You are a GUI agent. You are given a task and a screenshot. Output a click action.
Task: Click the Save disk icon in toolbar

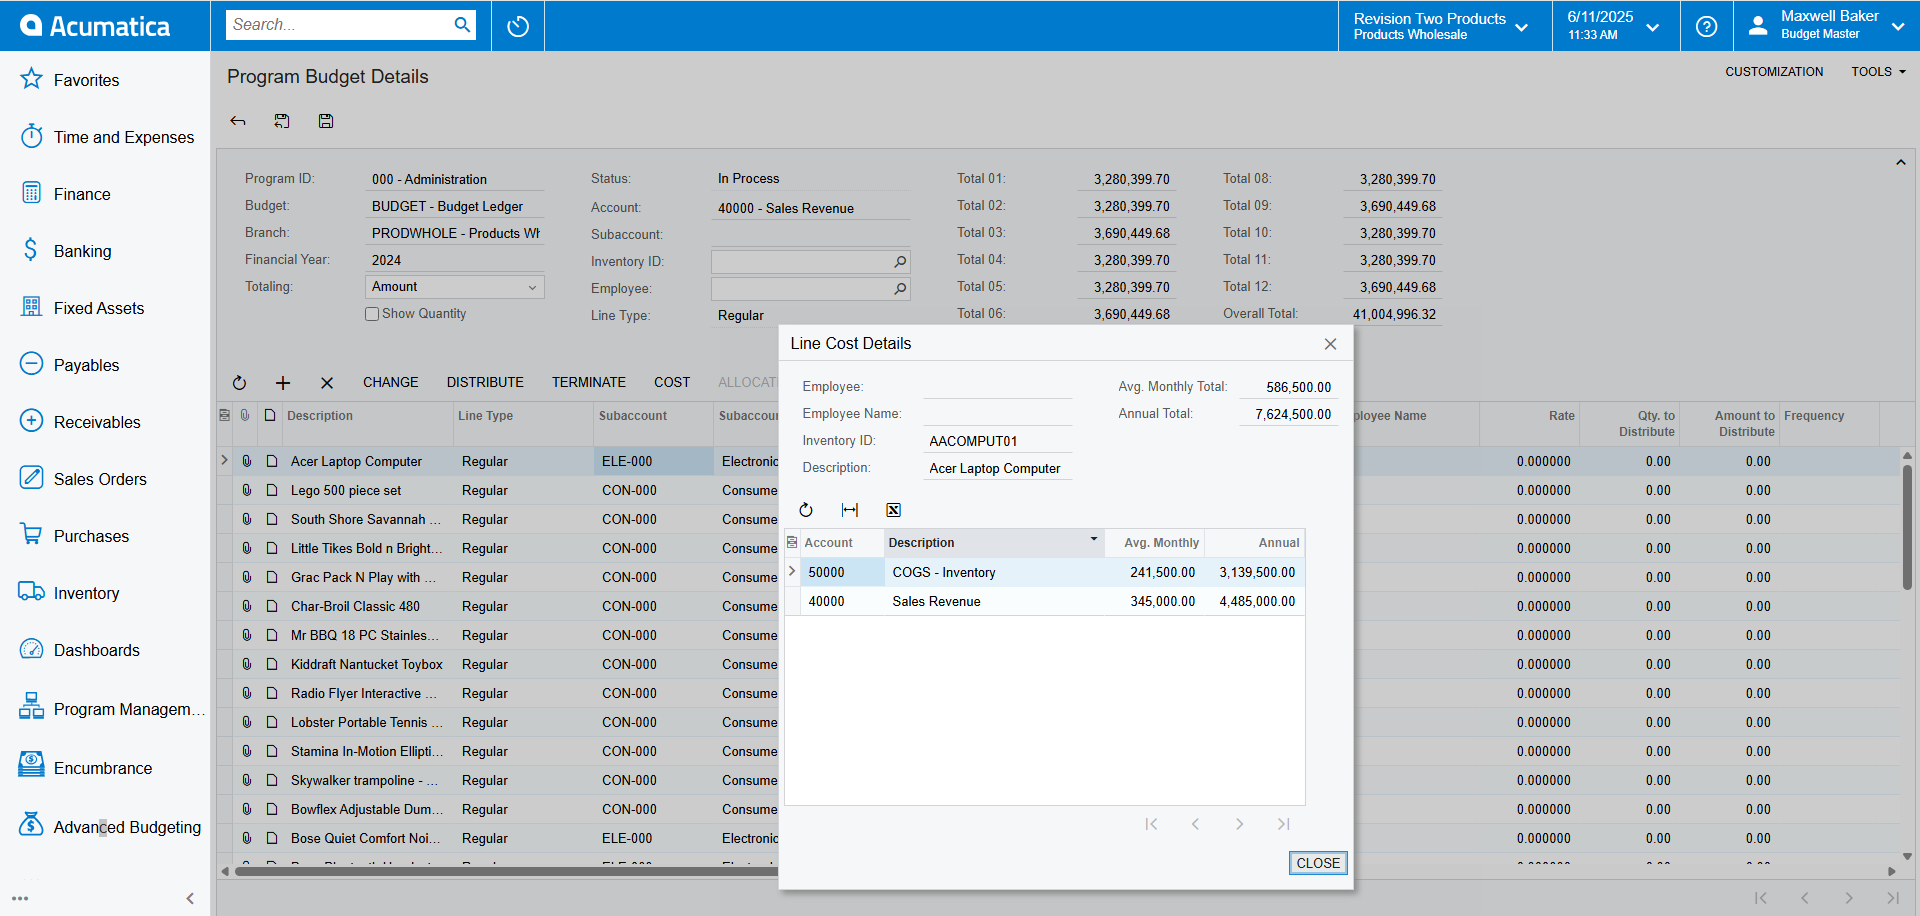326,121
